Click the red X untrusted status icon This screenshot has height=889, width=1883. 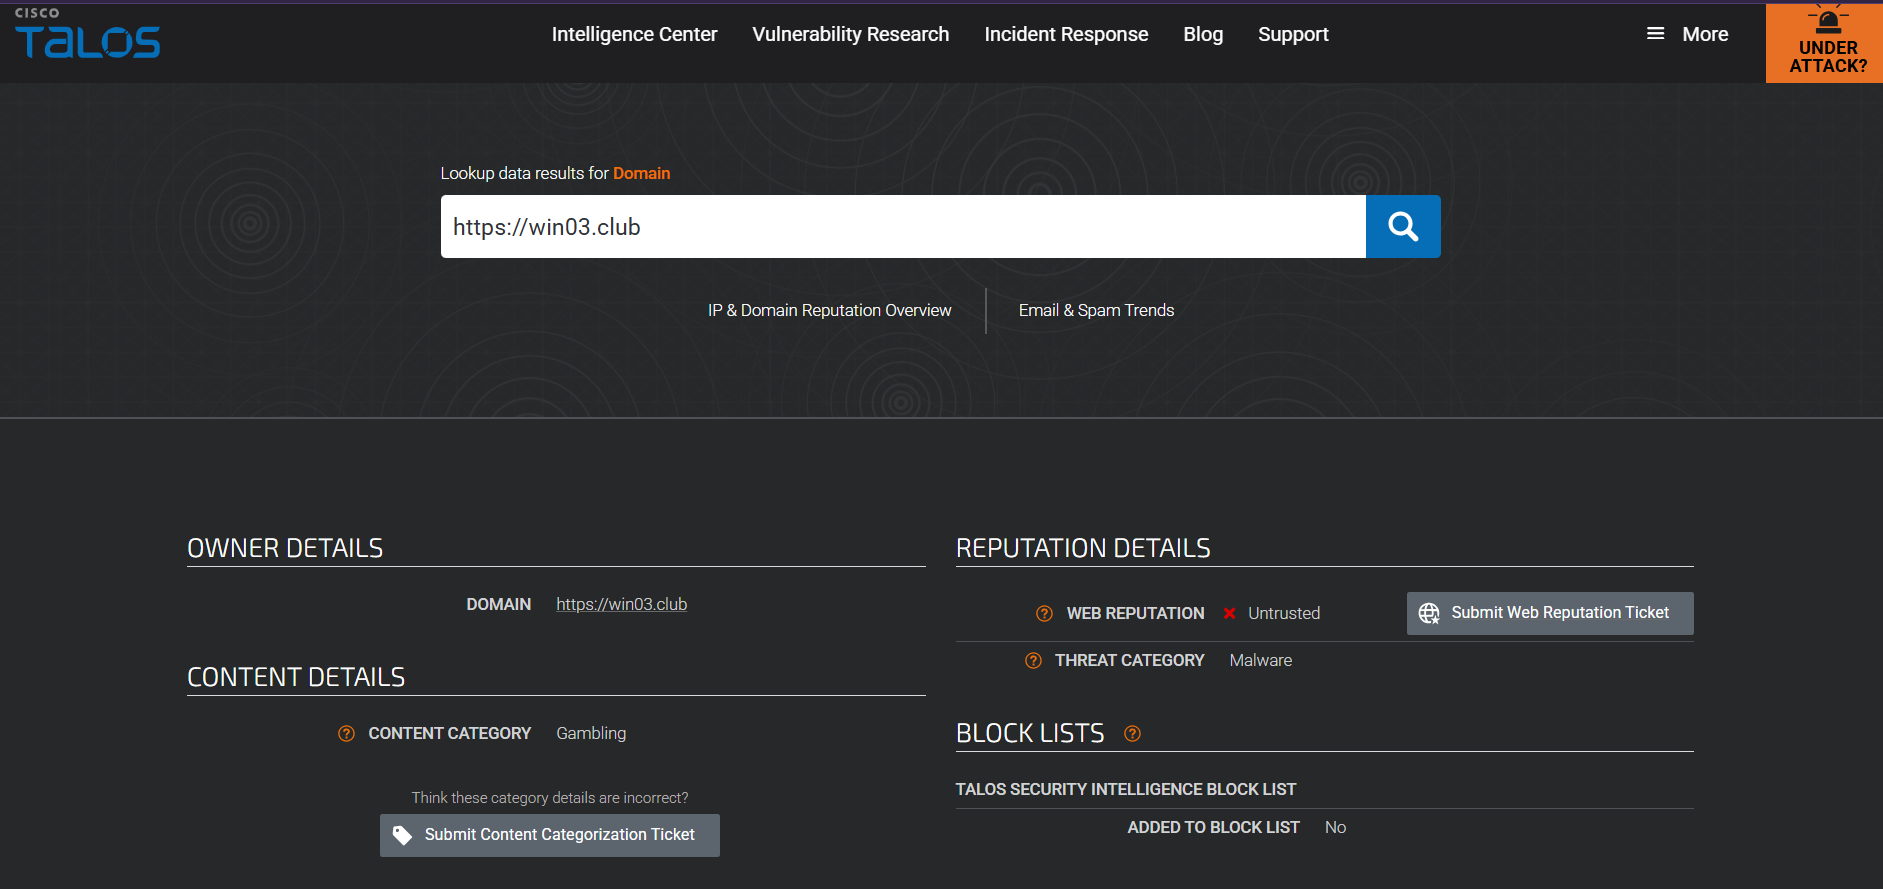(x=1229, y=614)
